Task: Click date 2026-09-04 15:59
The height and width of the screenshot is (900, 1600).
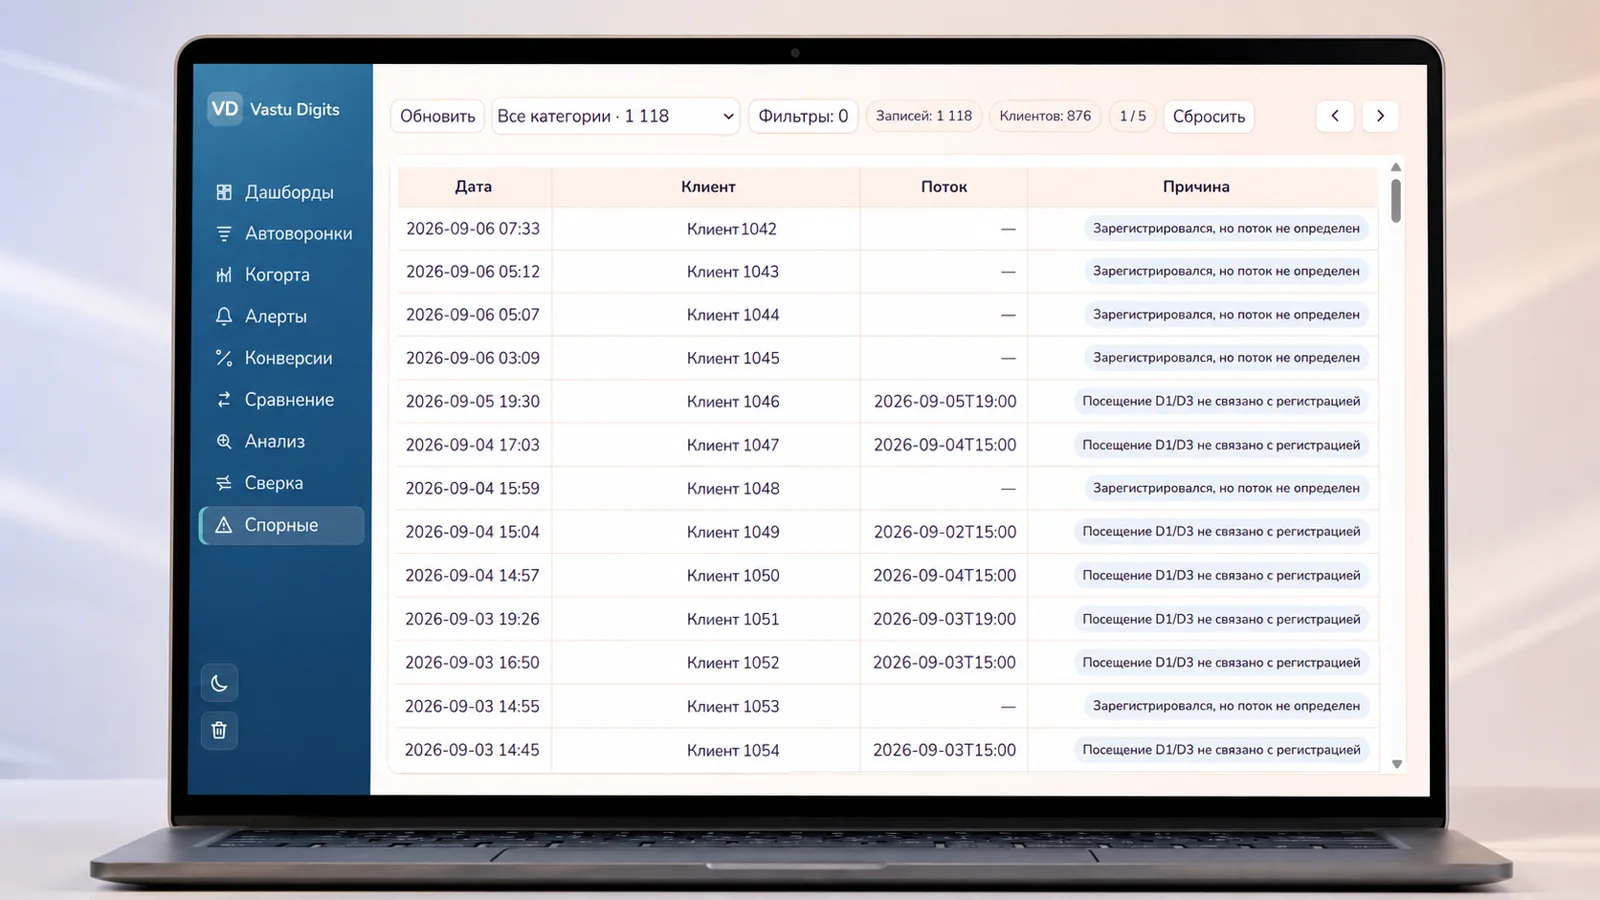Action: click(x=472, y=489)
